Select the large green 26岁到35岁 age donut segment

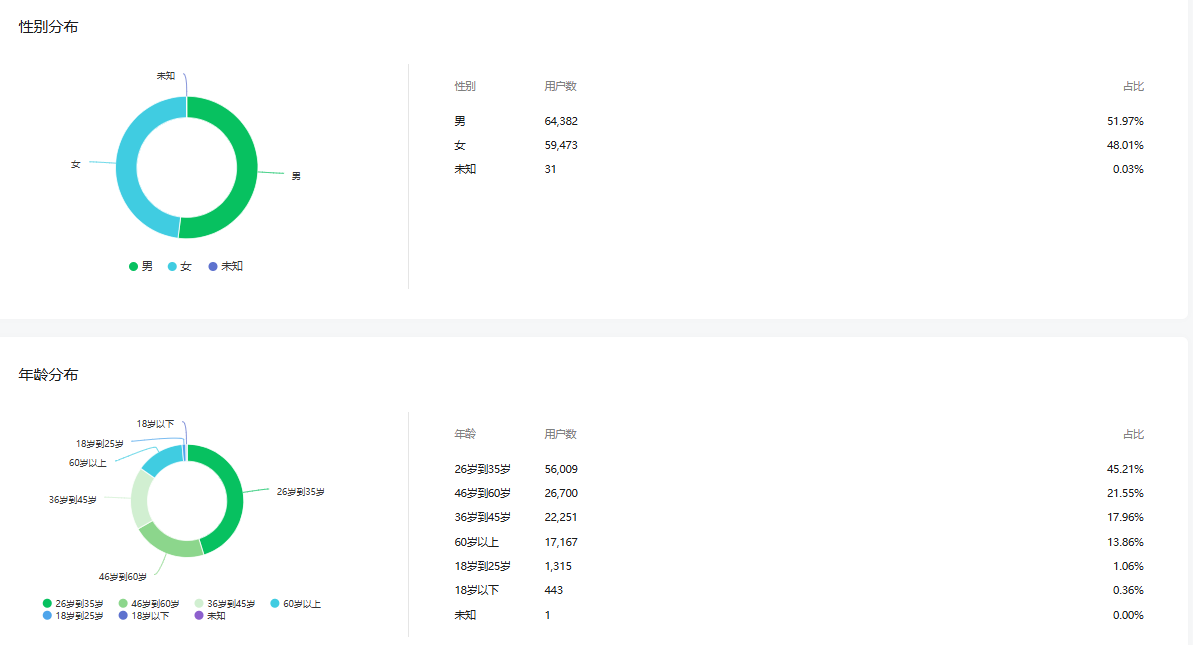tap(231, 500)
